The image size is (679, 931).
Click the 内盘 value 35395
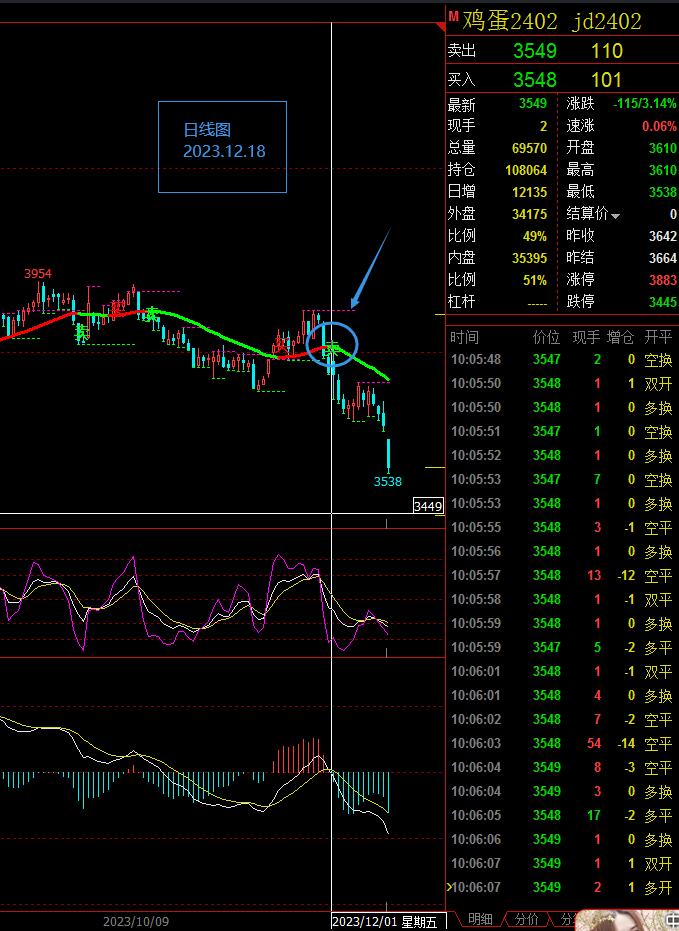coord(529,258)
